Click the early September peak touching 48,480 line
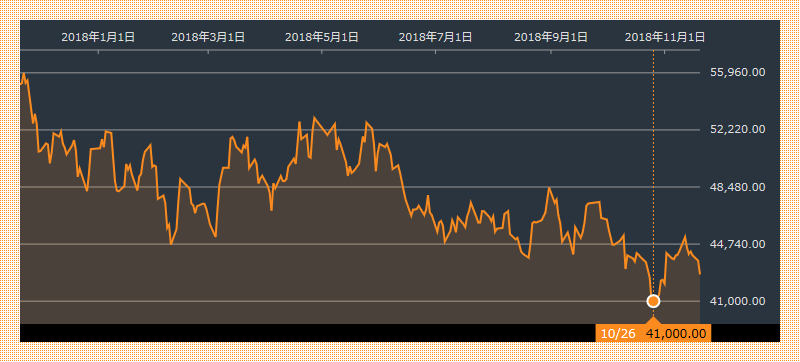This screenshot has height=362, width=800. click(549, 189)
